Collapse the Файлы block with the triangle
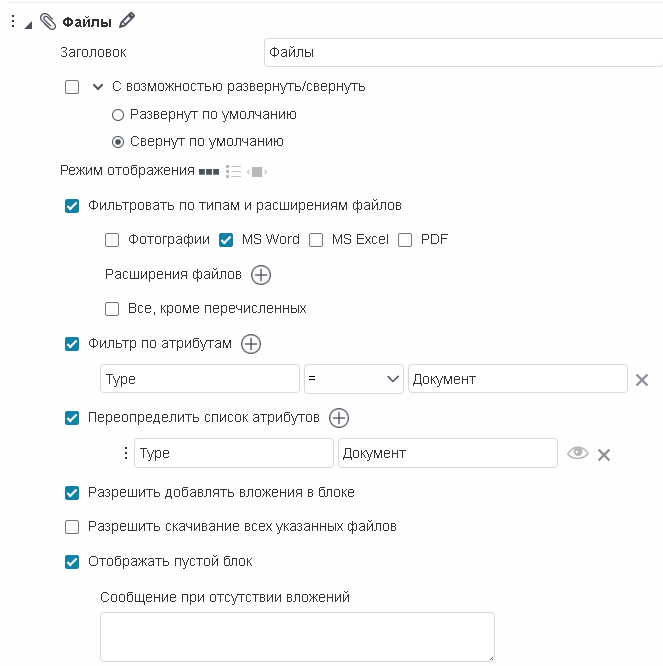 [28, 22]
